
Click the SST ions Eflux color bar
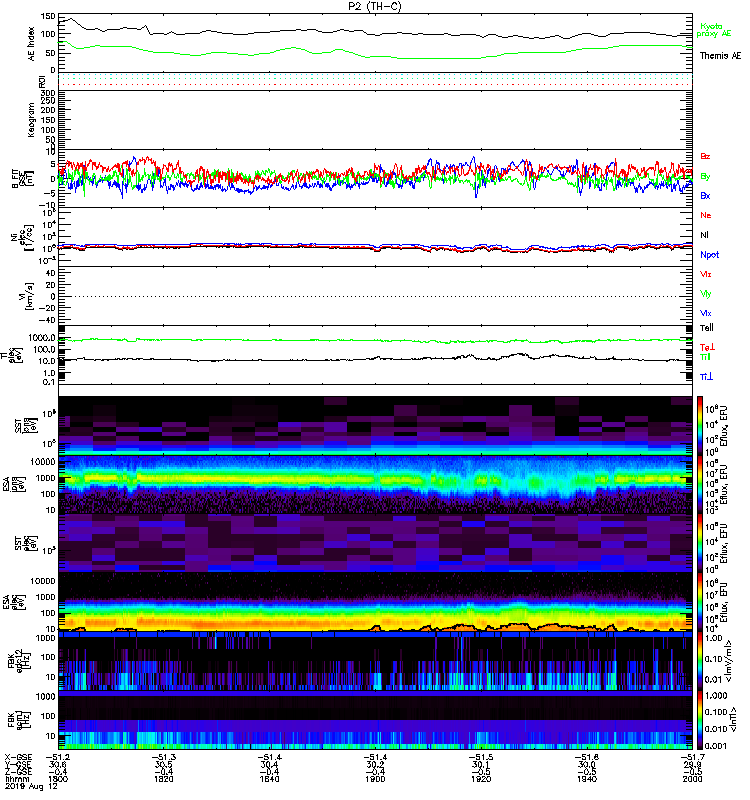point(700,425)
